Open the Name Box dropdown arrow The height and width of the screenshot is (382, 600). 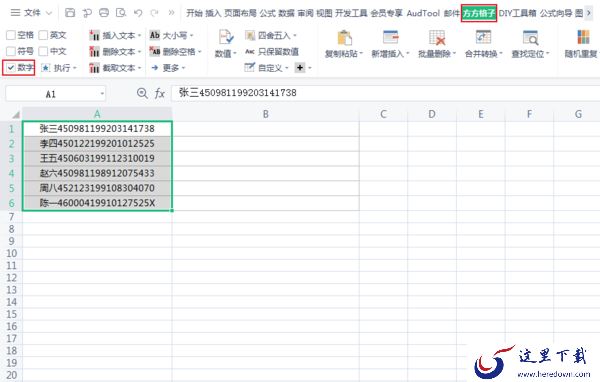pyautogui.click(x=102, y=93)
